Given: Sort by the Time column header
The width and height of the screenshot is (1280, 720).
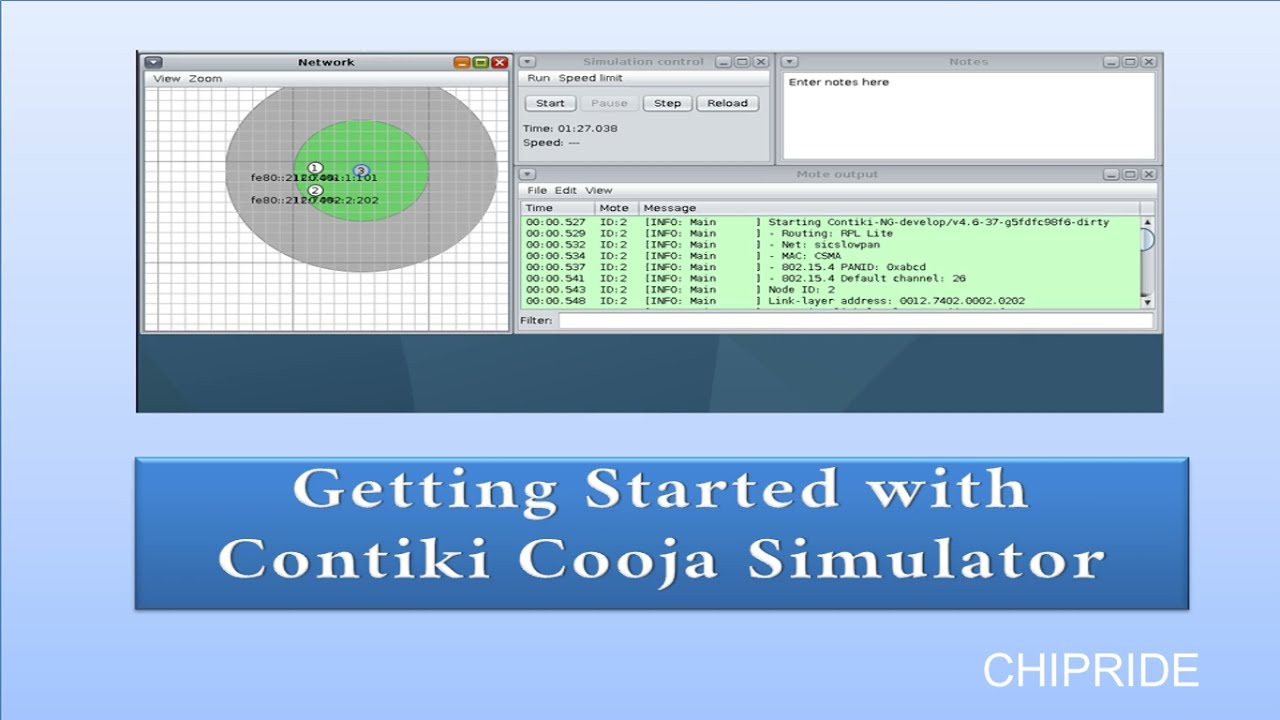Looking at the screenshot, I should 558,208.
